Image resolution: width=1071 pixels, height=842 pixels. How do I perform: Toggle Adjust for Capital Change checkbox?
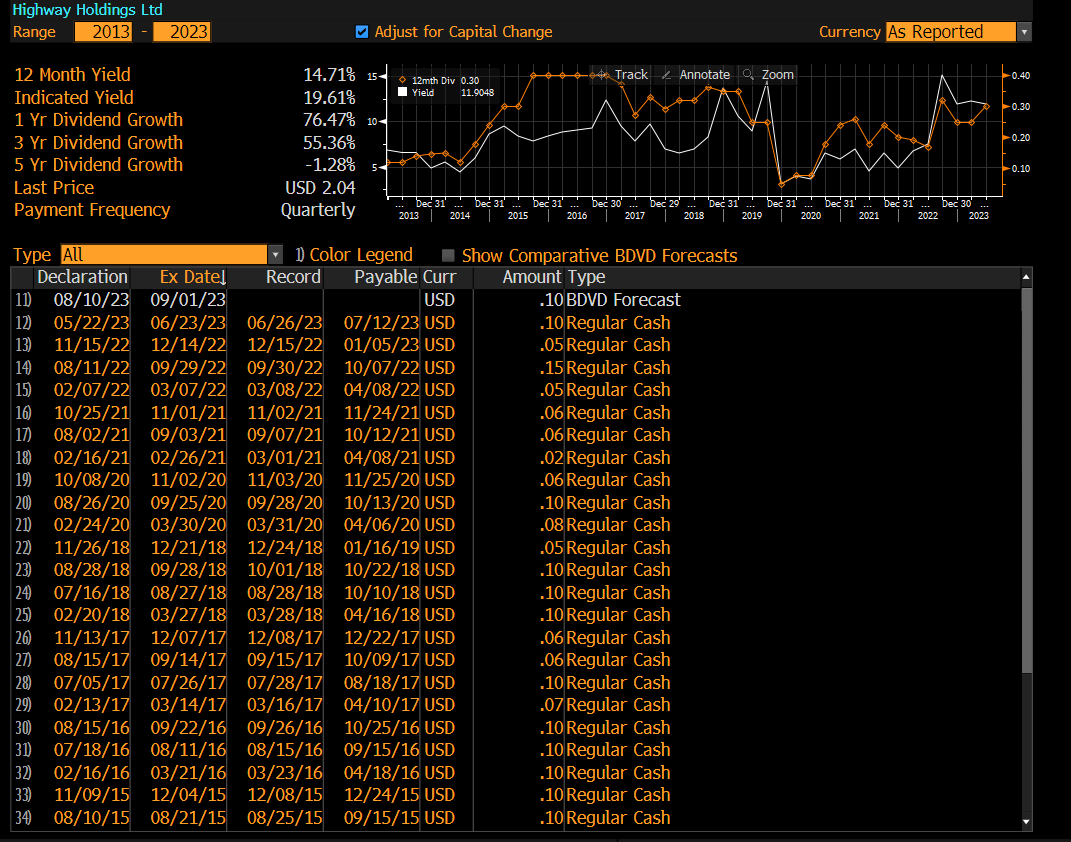pos(362,31)
